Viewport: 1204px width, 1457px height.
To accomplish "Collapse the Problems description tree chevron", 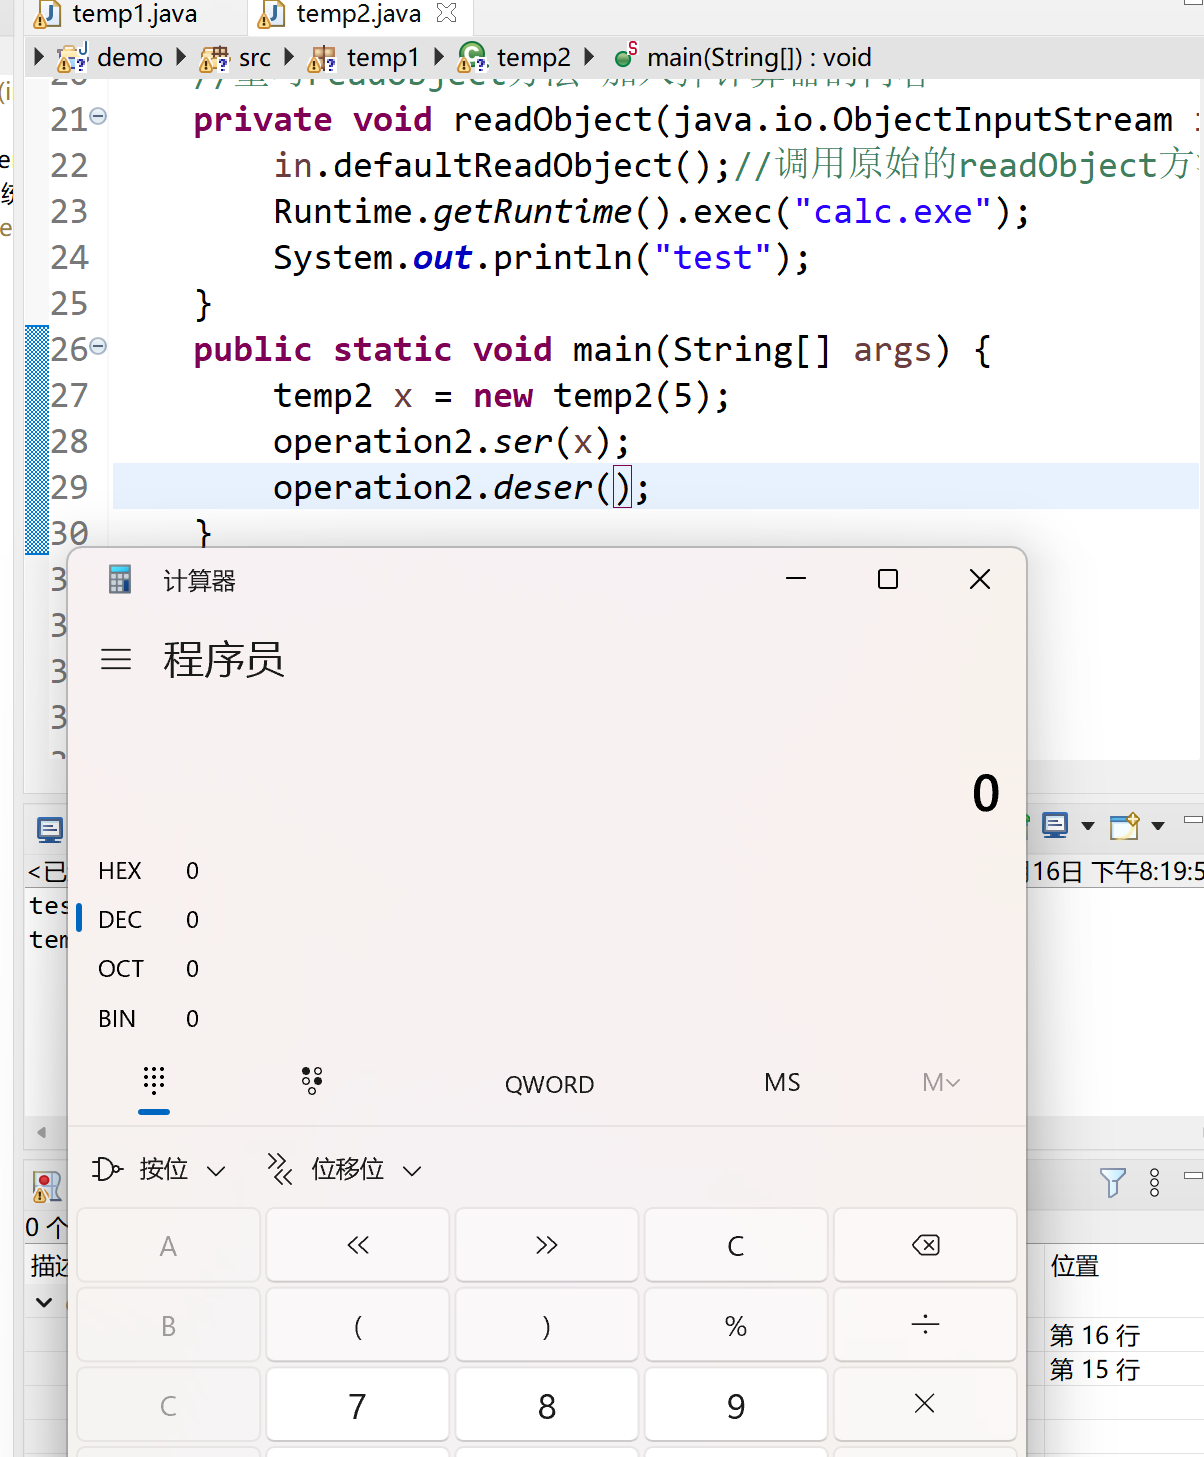I will click(44, 1302).
